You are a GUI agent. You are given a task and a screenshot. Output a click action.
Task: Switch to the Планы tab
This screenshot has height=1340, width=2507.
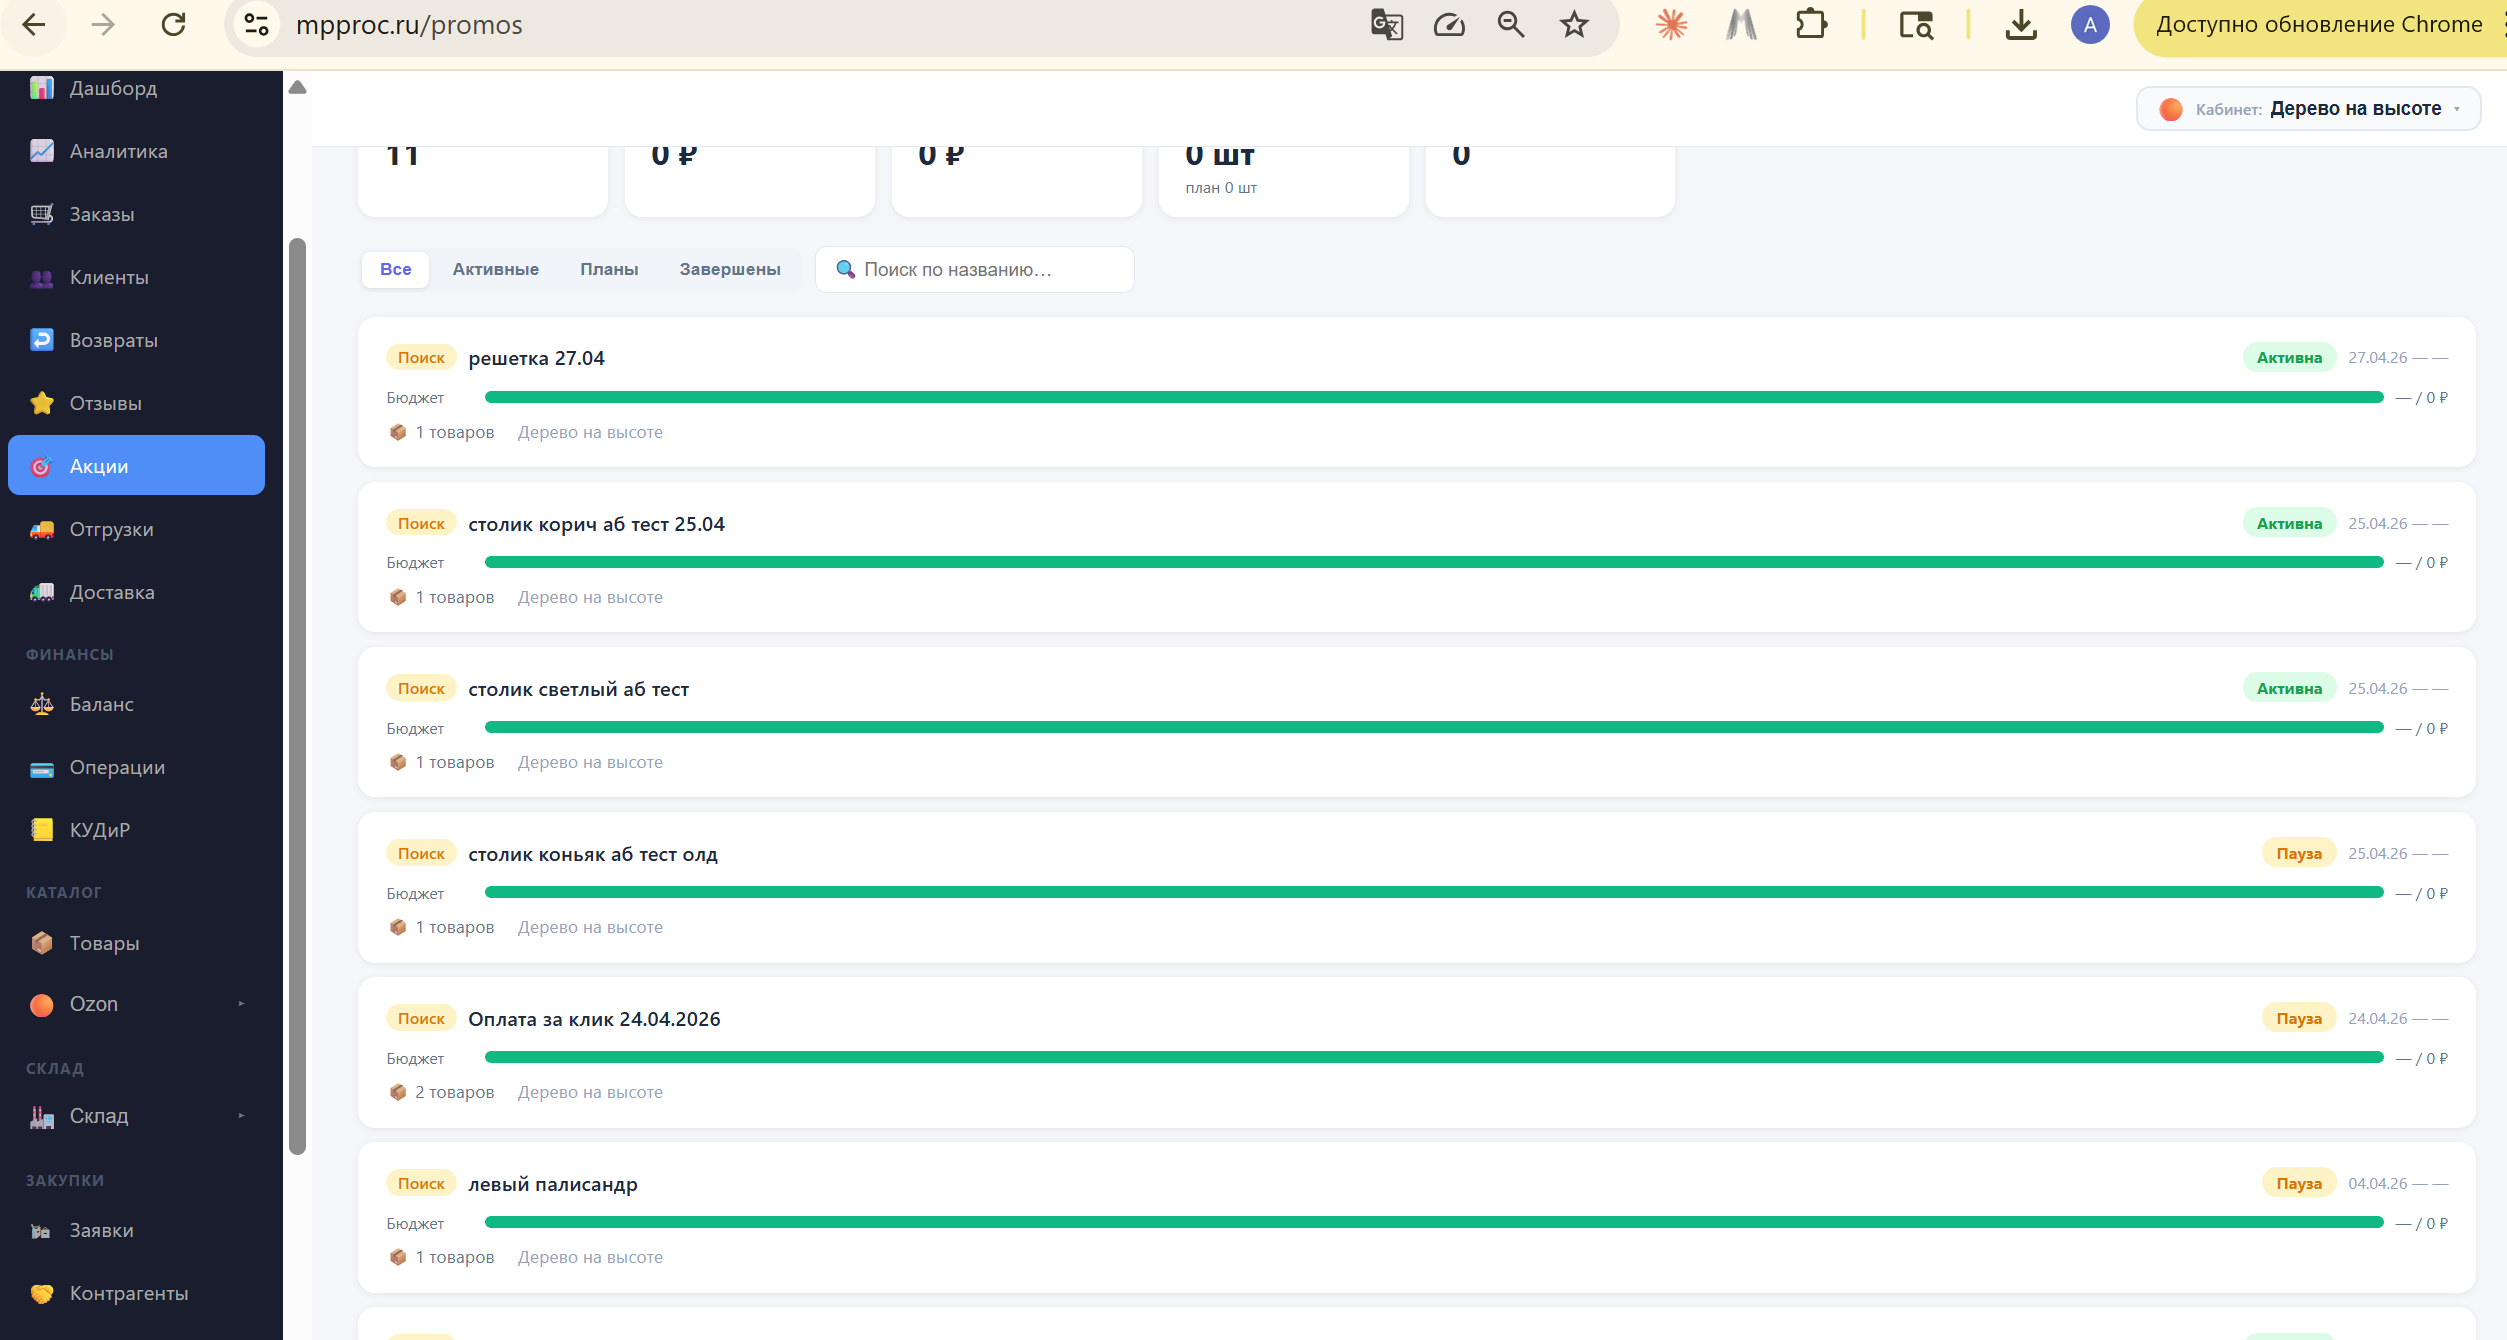(609, 269)
